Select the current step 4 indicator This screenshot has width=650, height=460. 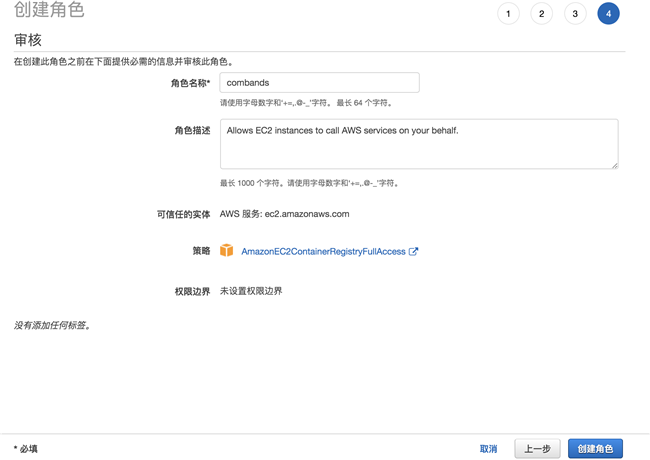pyautogui.click(x=608, y=14)
